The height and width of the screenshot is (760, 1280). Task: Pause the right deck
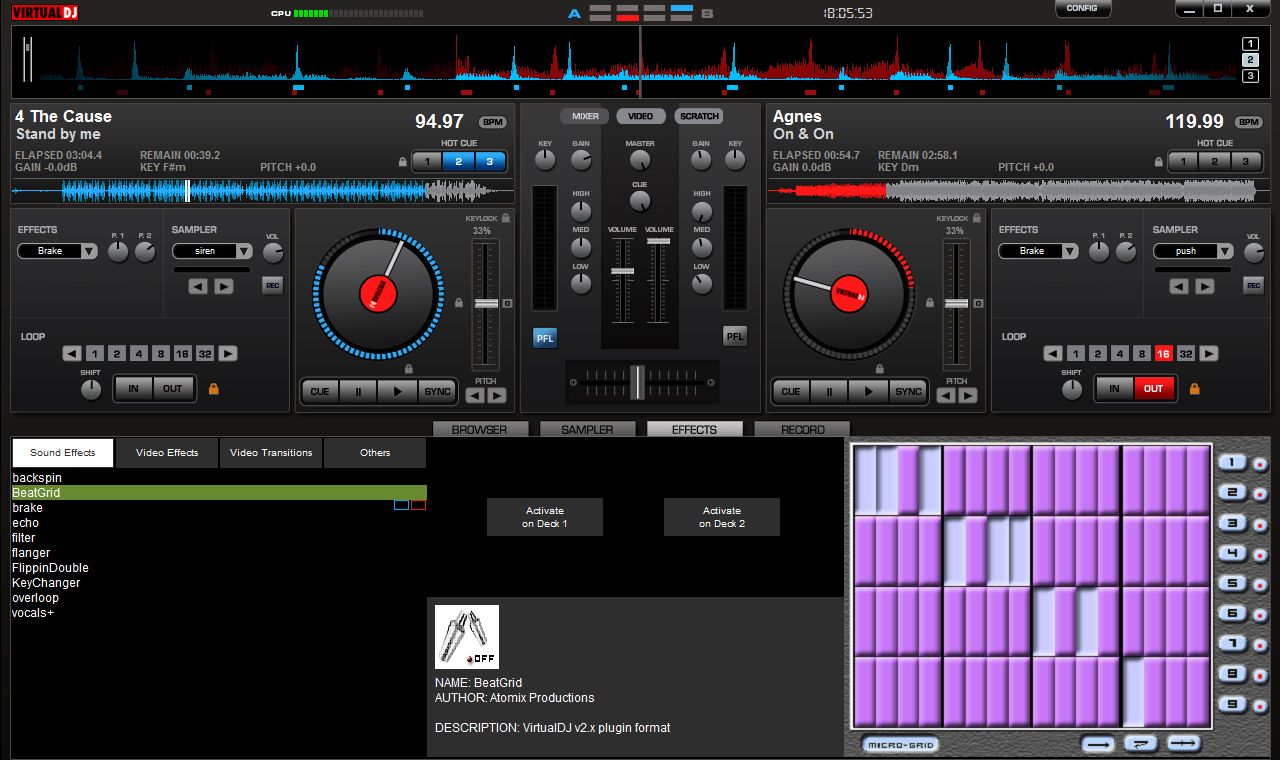pyautogui.click(x=829, y=391)
